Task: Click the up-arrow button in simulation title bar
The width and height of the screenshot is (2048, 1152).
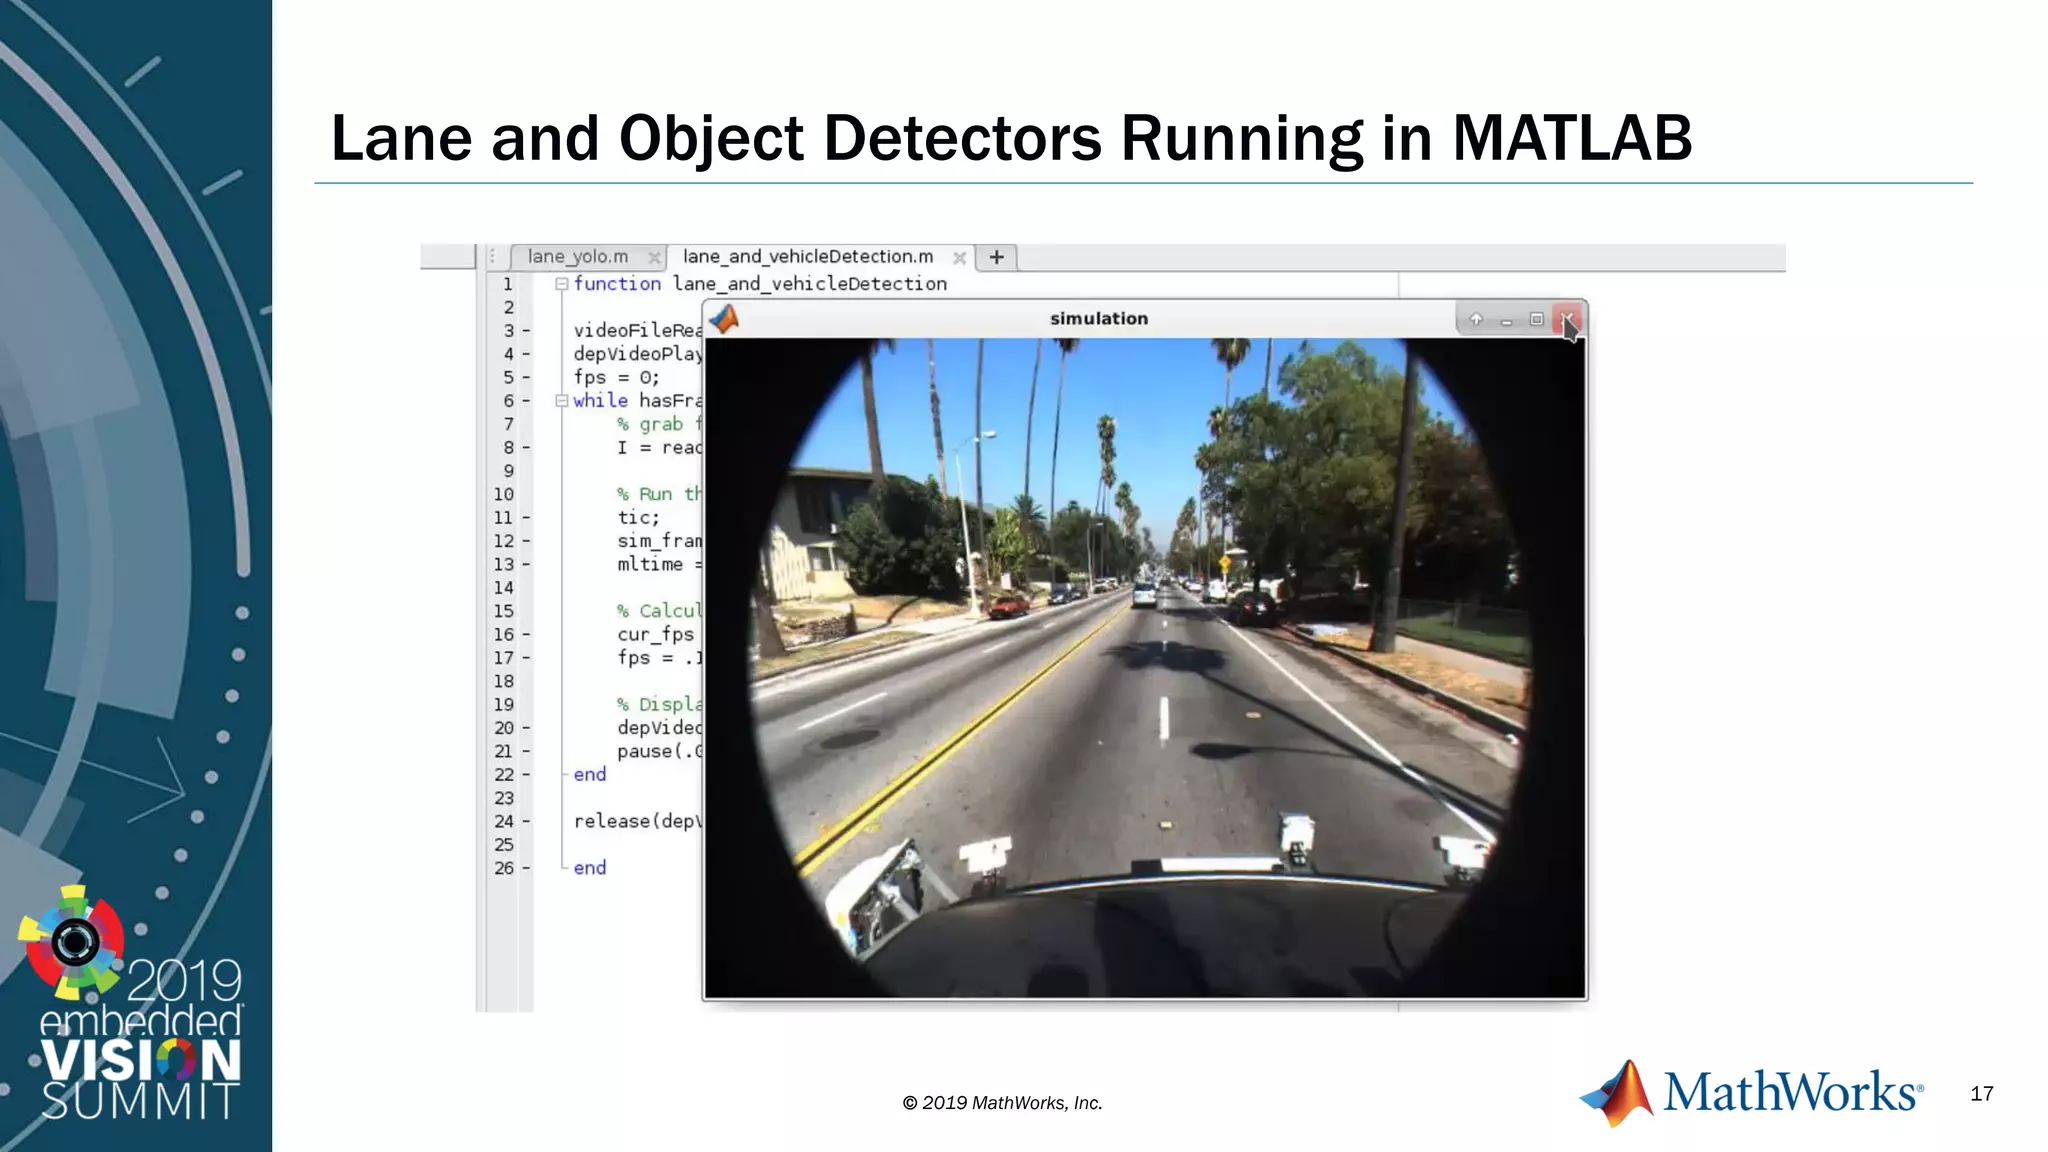Action: [x=1476, y=319]
